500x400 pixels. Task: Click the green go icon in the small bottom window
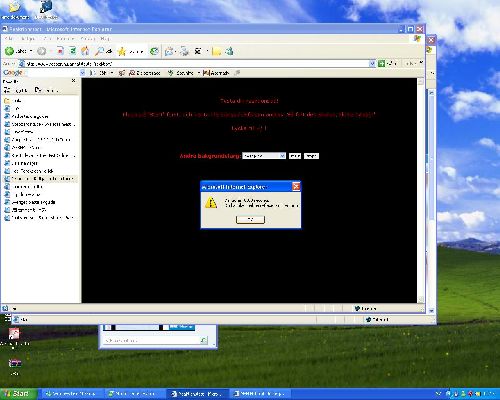[x=204, y=340]
